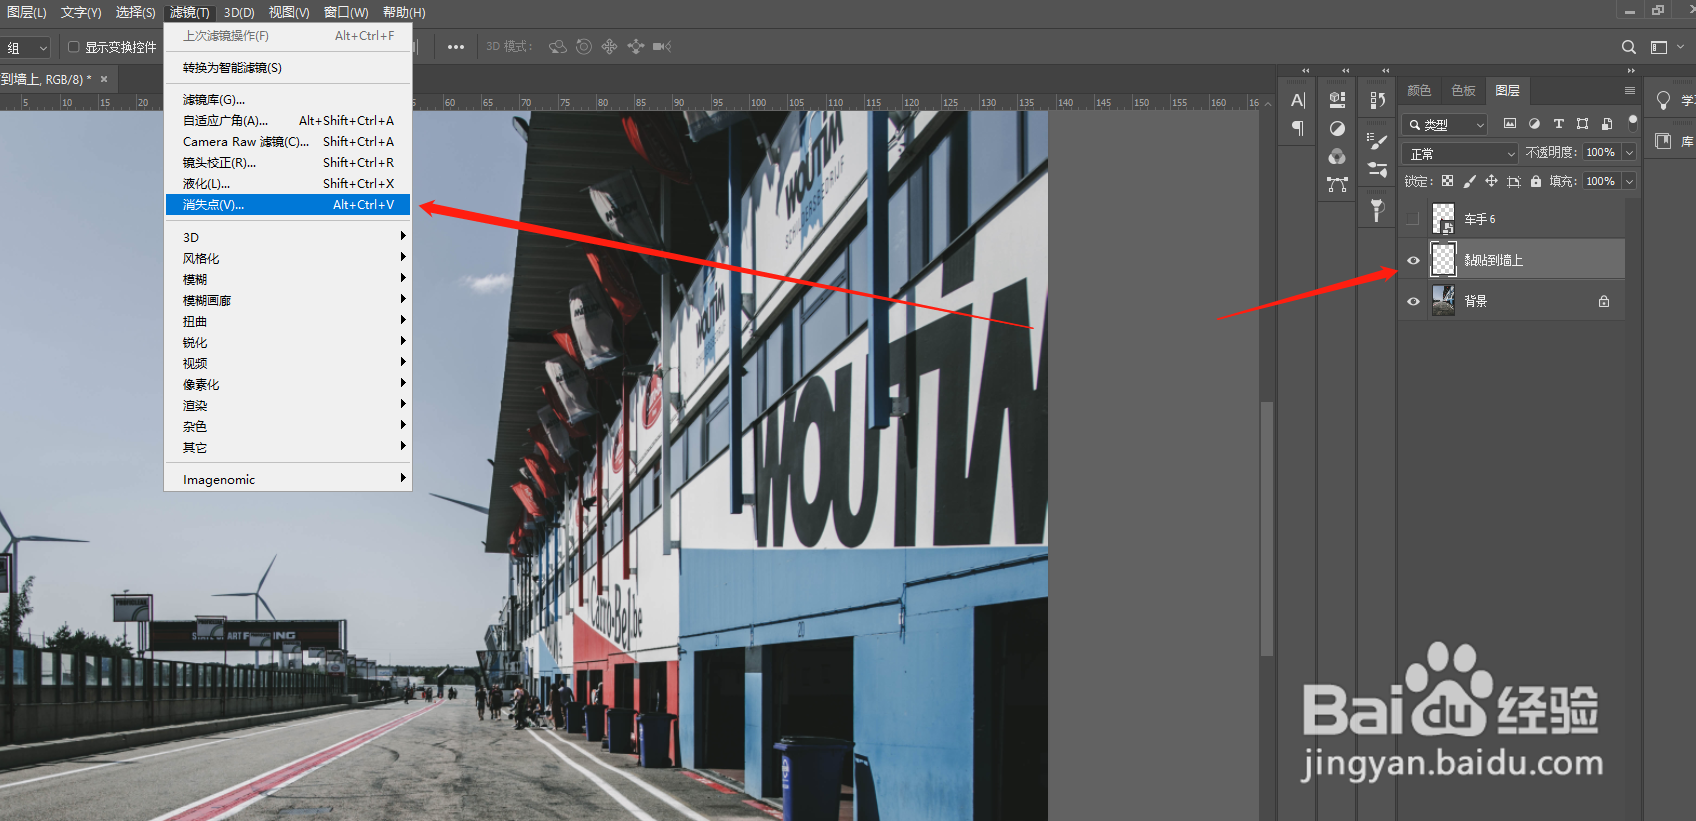
Task: Choose 液化(L)... menu entry
Action: [x=288, y=183]
